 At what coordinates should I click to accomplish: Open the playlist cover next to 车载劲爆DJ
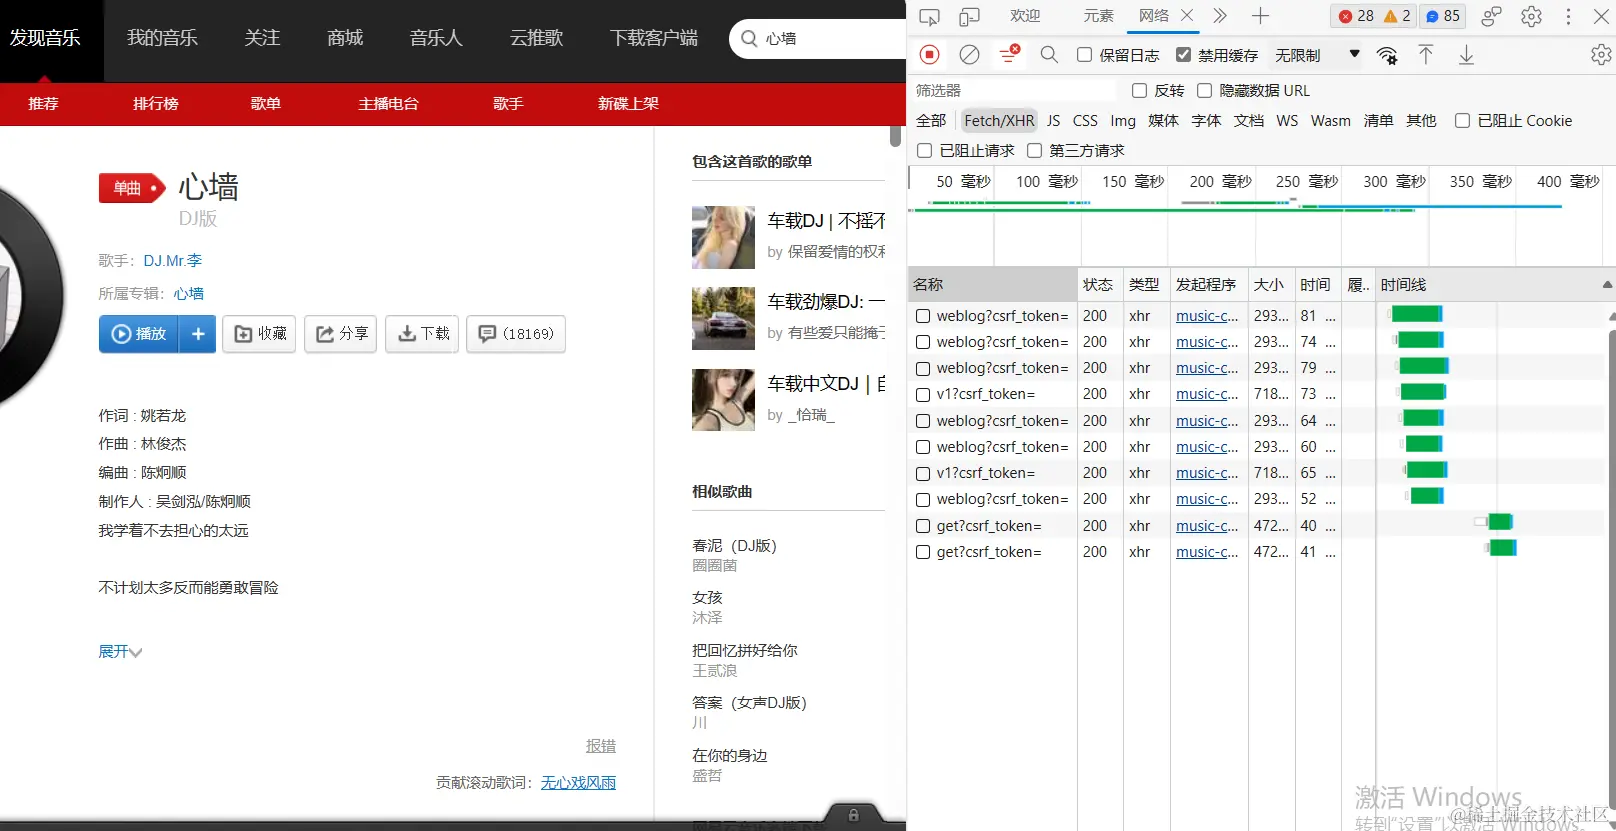723,318
